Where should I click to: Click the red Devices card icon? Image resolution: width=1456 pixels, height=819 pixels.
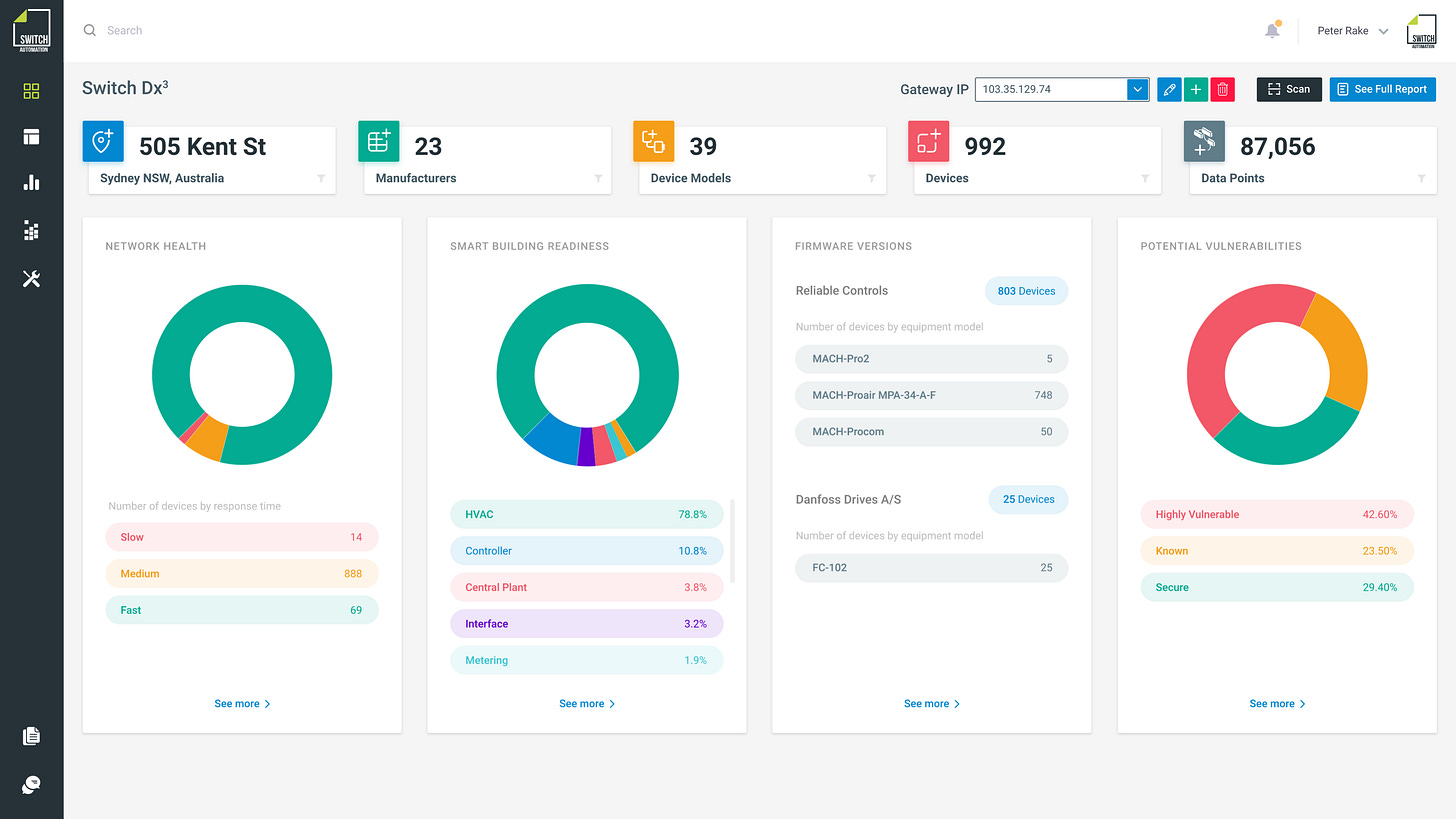pyautogui.click(x=928, y=141)
